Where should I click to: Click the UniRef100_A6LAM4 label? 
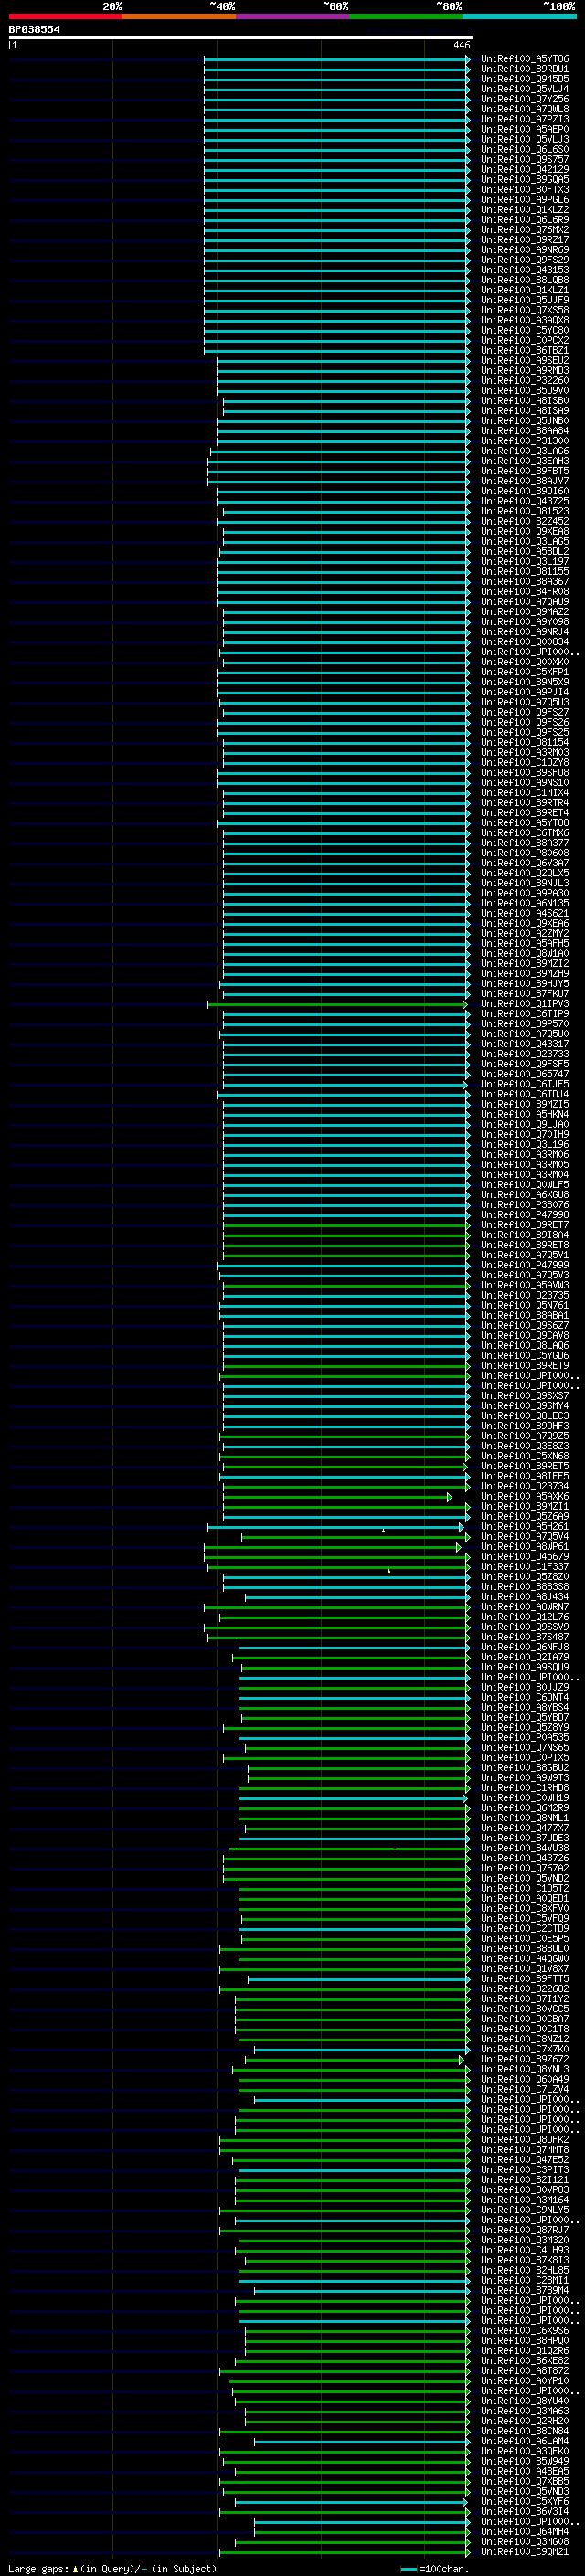(x=525, y=2442)
